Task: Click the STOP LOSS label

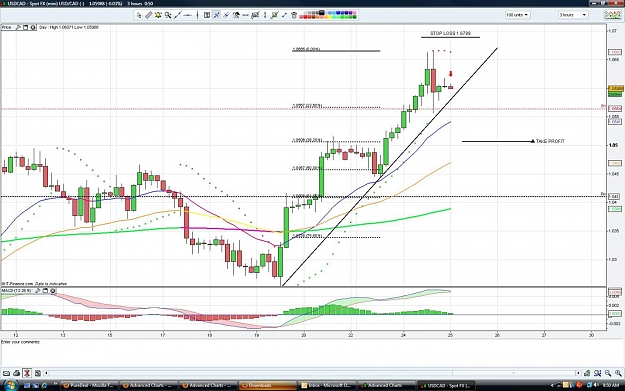Action: [450, 33]
